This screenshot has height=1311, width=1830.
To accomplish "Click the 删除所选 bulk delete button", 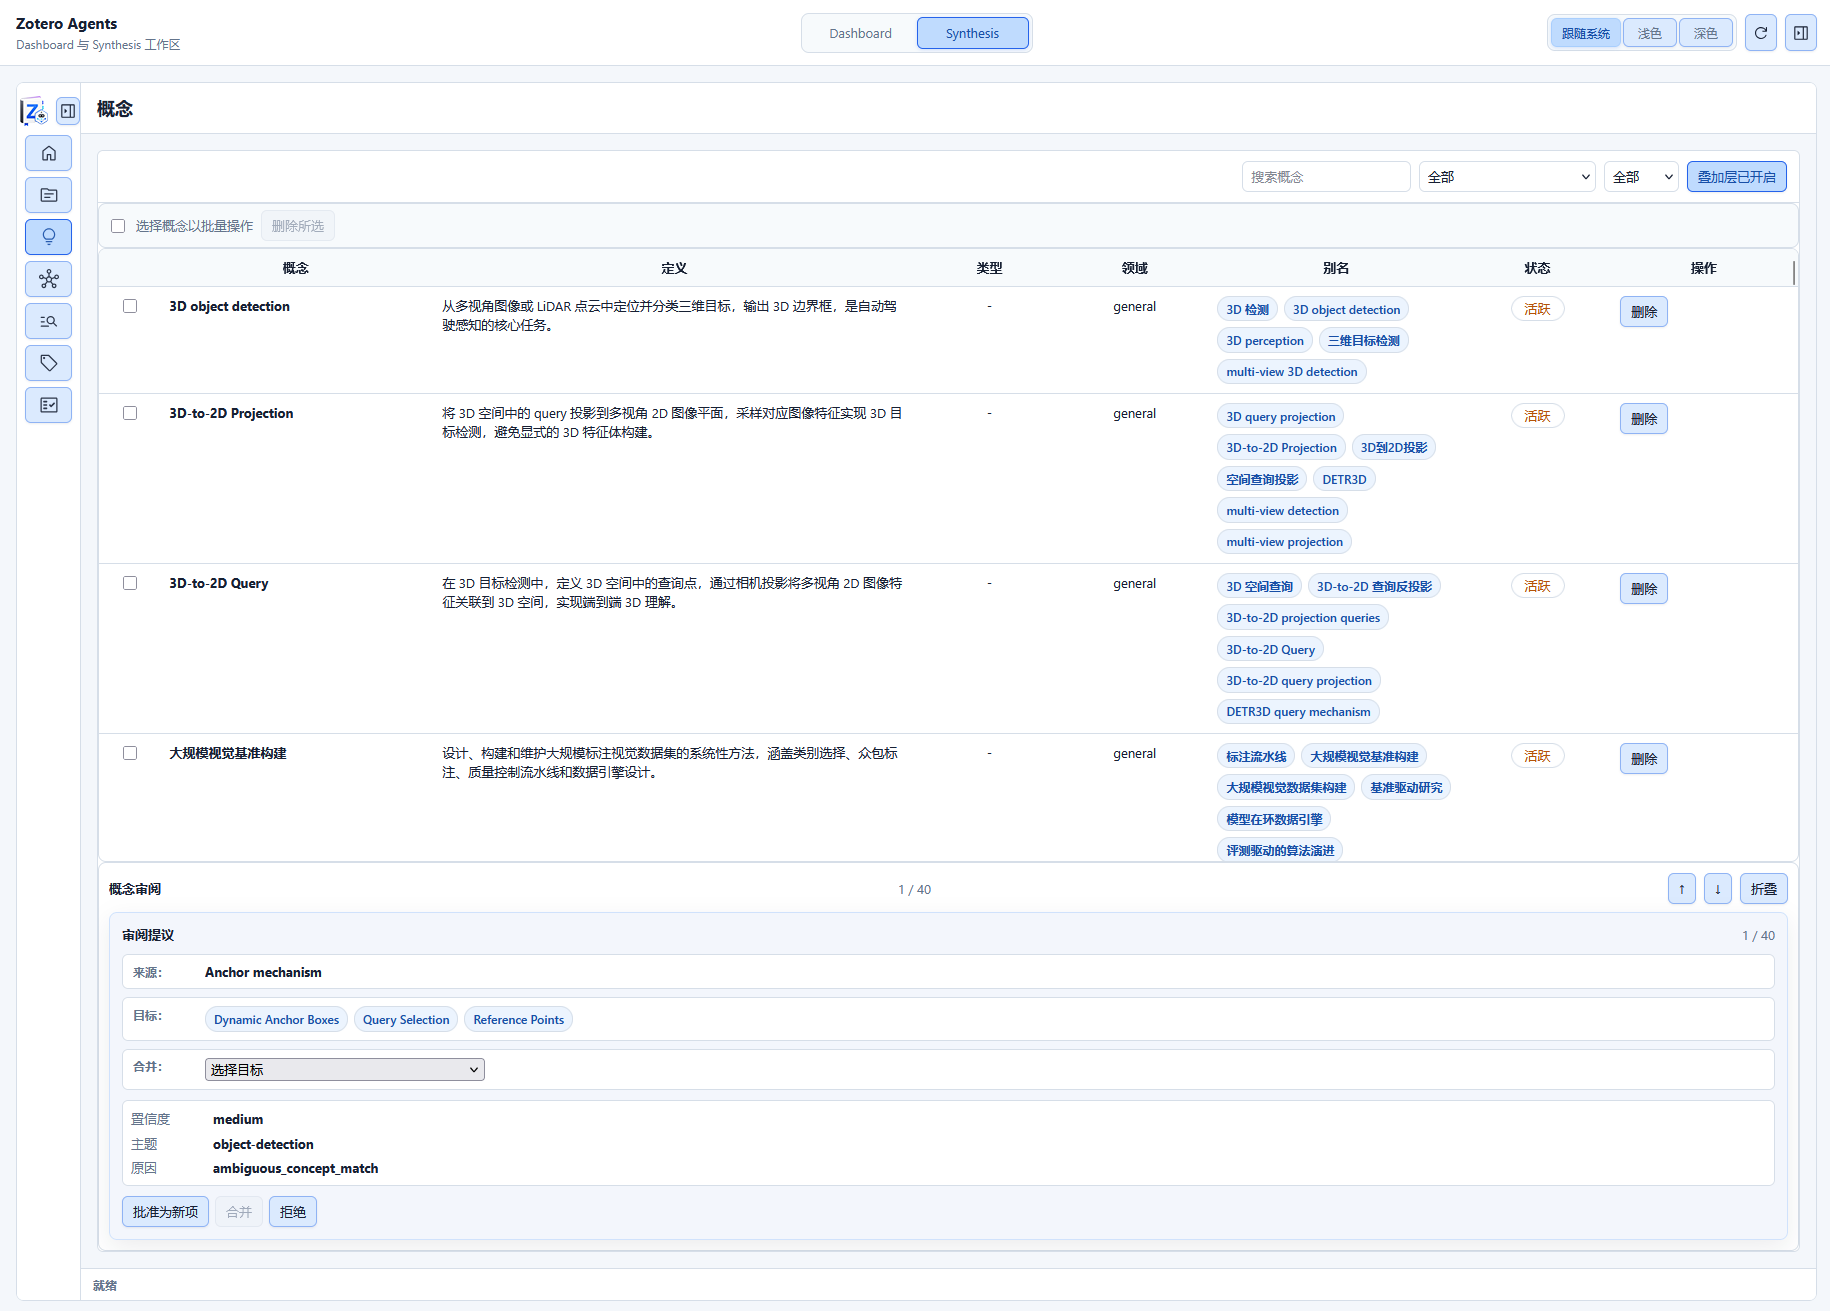I will coord(298,226).
